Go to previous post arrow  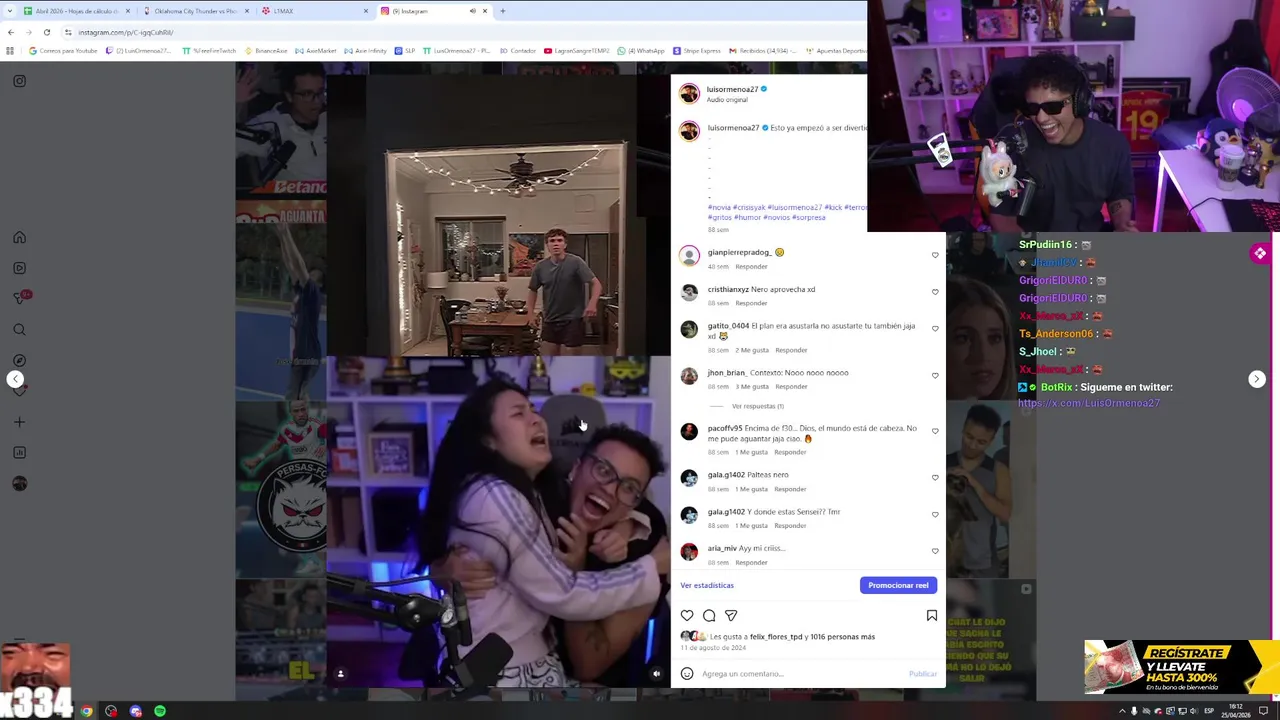point(15,379)
